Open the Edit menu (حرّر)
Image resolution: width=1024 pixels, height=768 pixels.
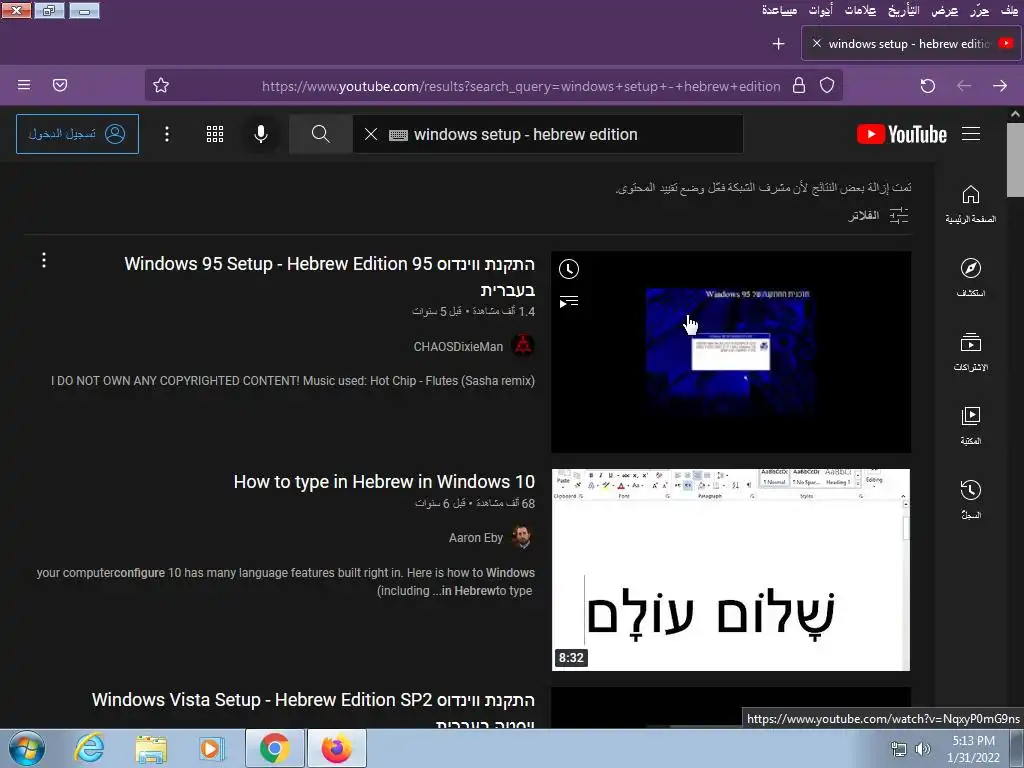[980, 10]
